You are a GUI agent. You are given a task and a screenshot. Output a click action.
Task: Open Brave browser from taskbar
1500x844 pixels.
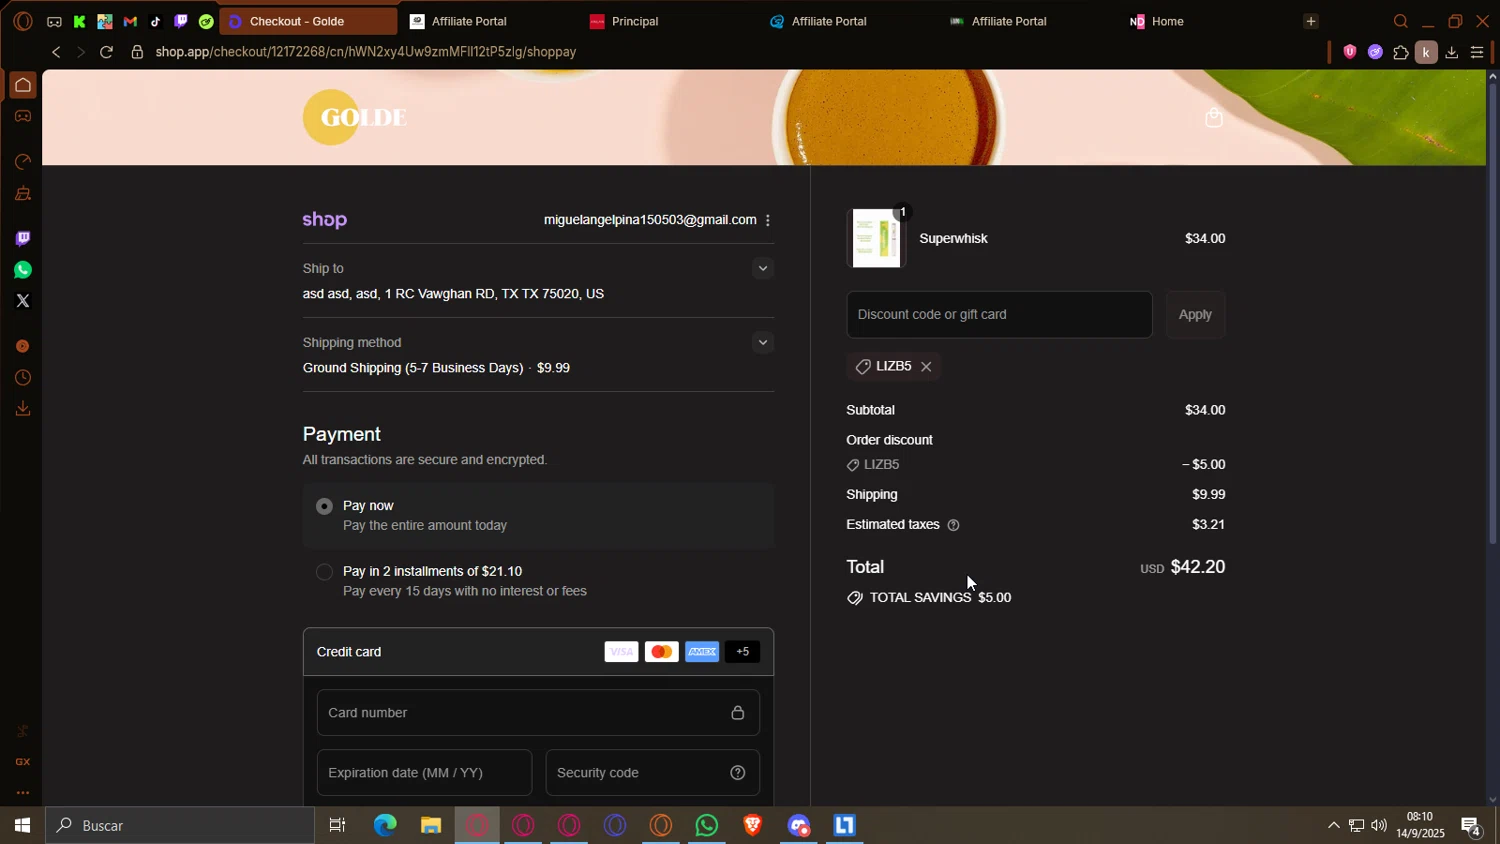(753, 825)
